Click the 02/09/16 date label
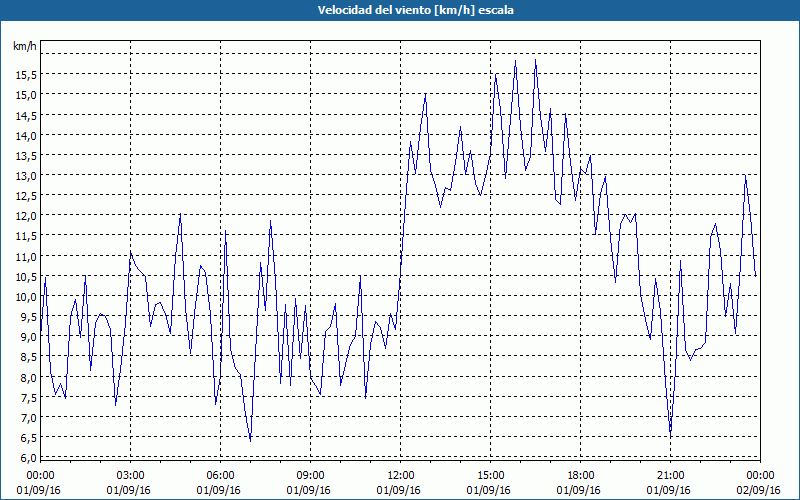 click(x=760, y=490)
